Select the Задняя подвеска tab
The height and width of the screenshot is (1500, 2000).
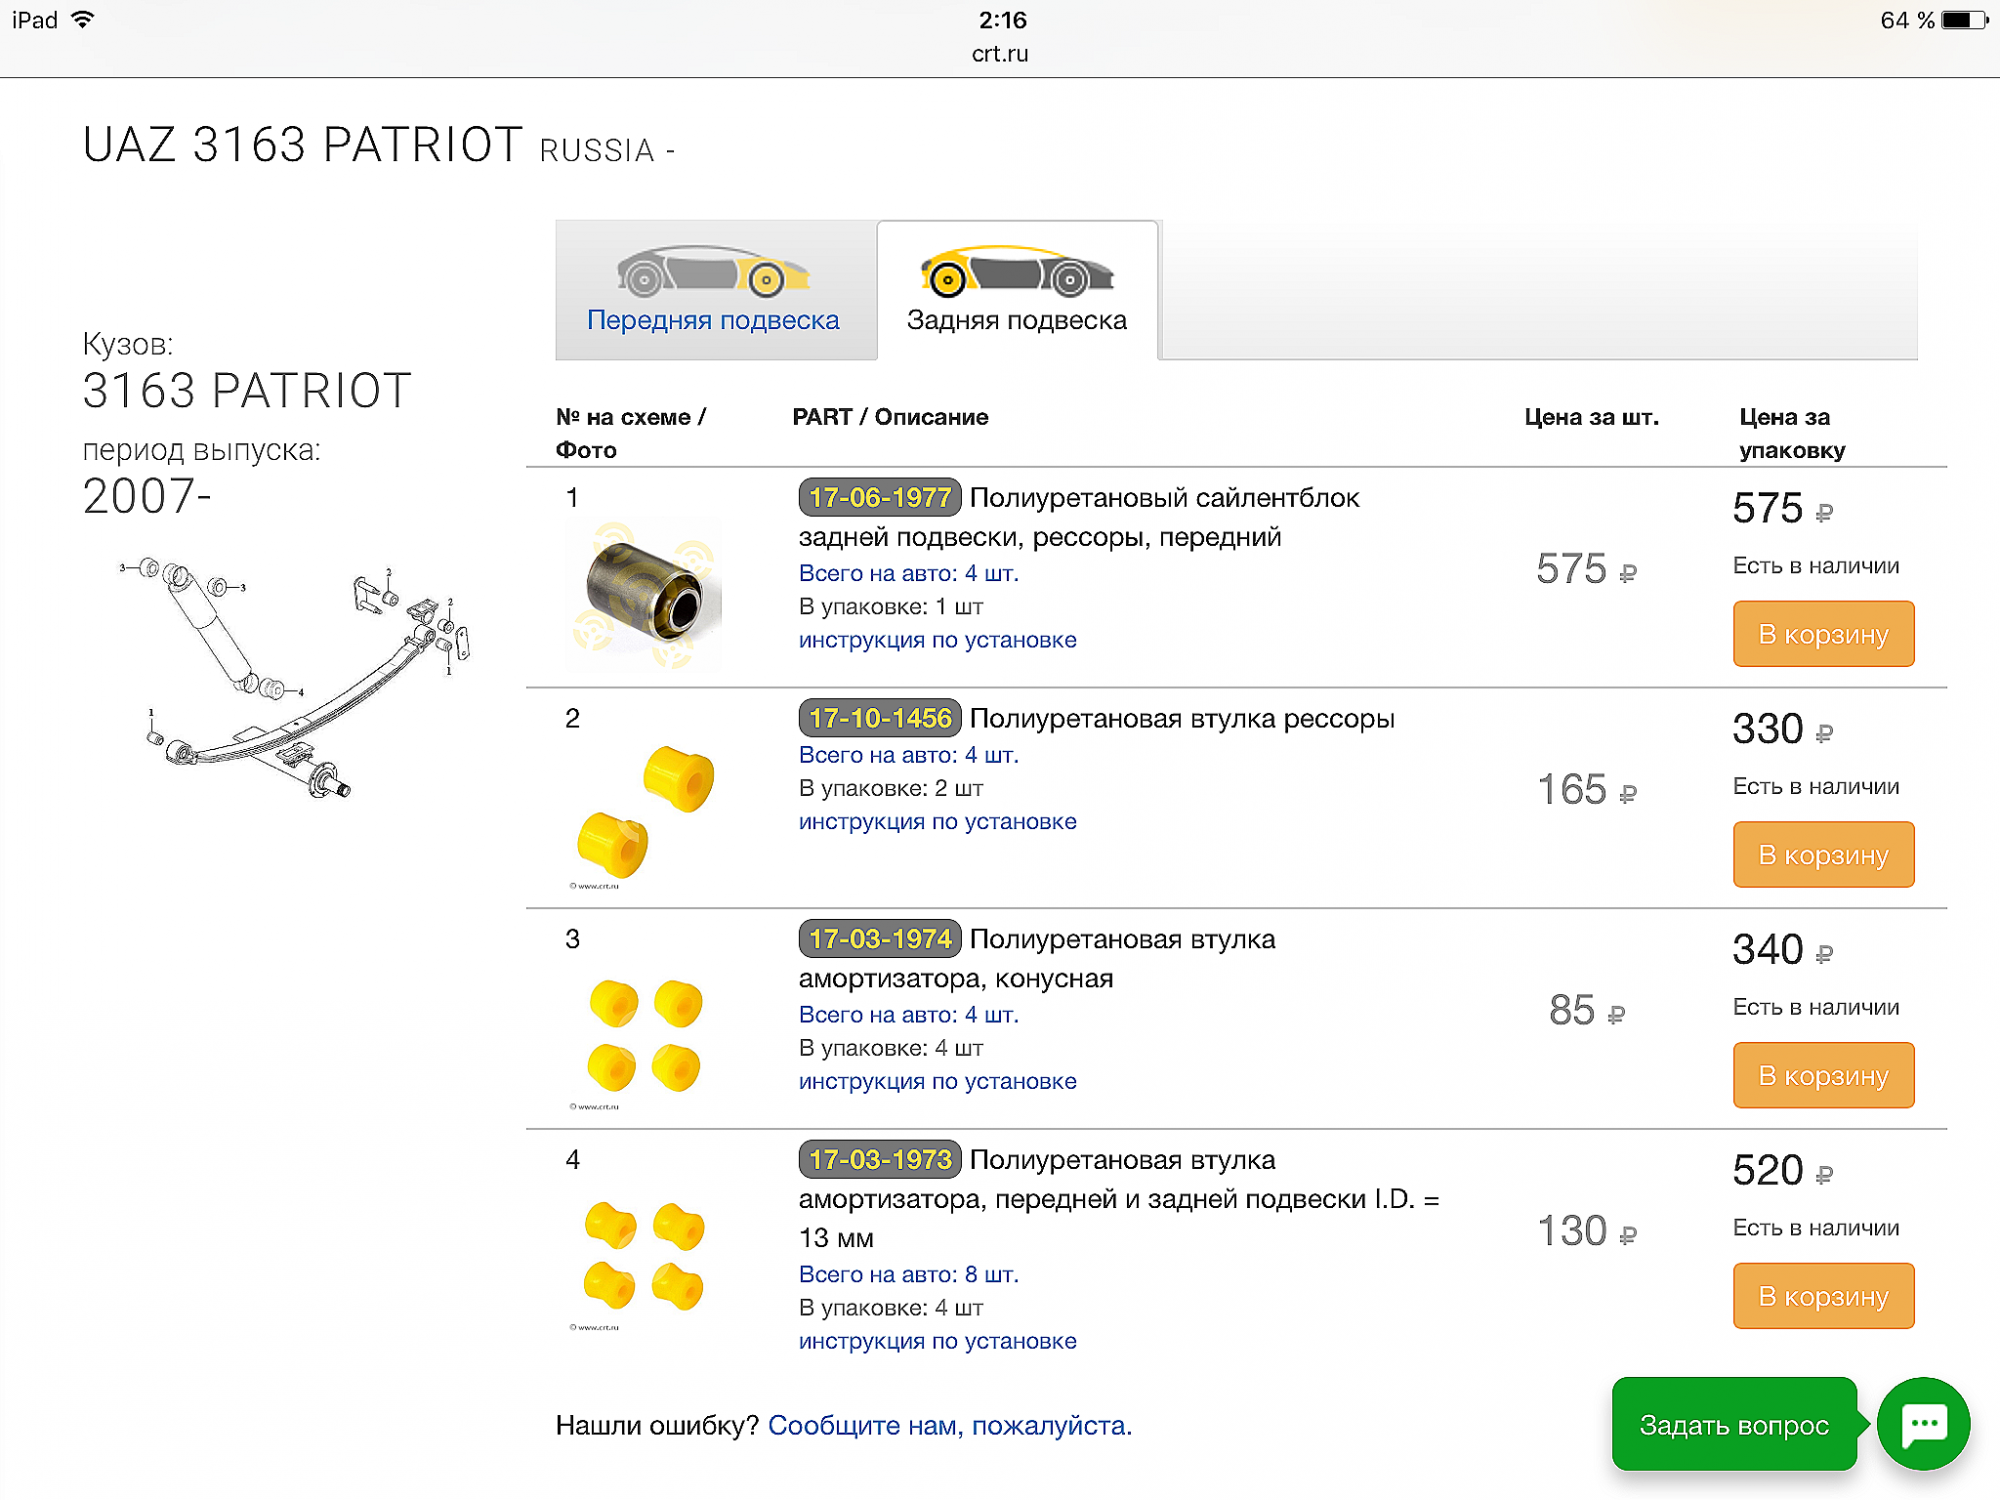click(1017, 290)
